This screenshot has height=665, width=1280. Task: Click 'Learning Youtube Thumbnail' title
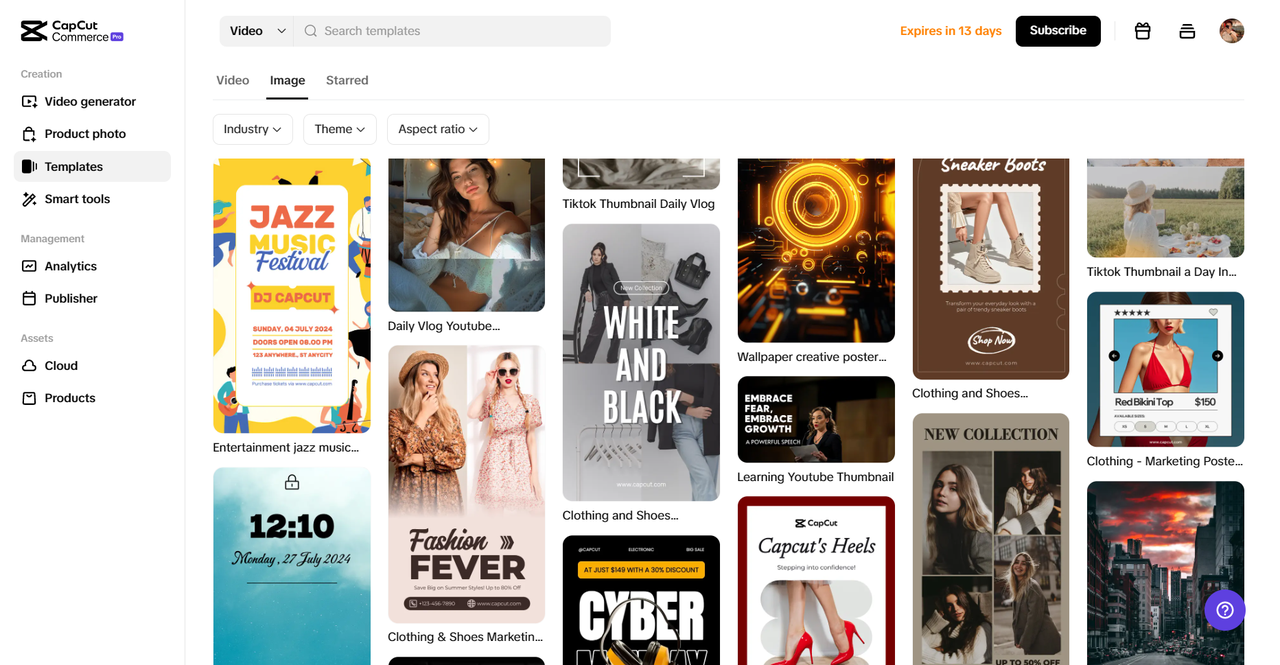pyautogui.click(x=816, y=476)
